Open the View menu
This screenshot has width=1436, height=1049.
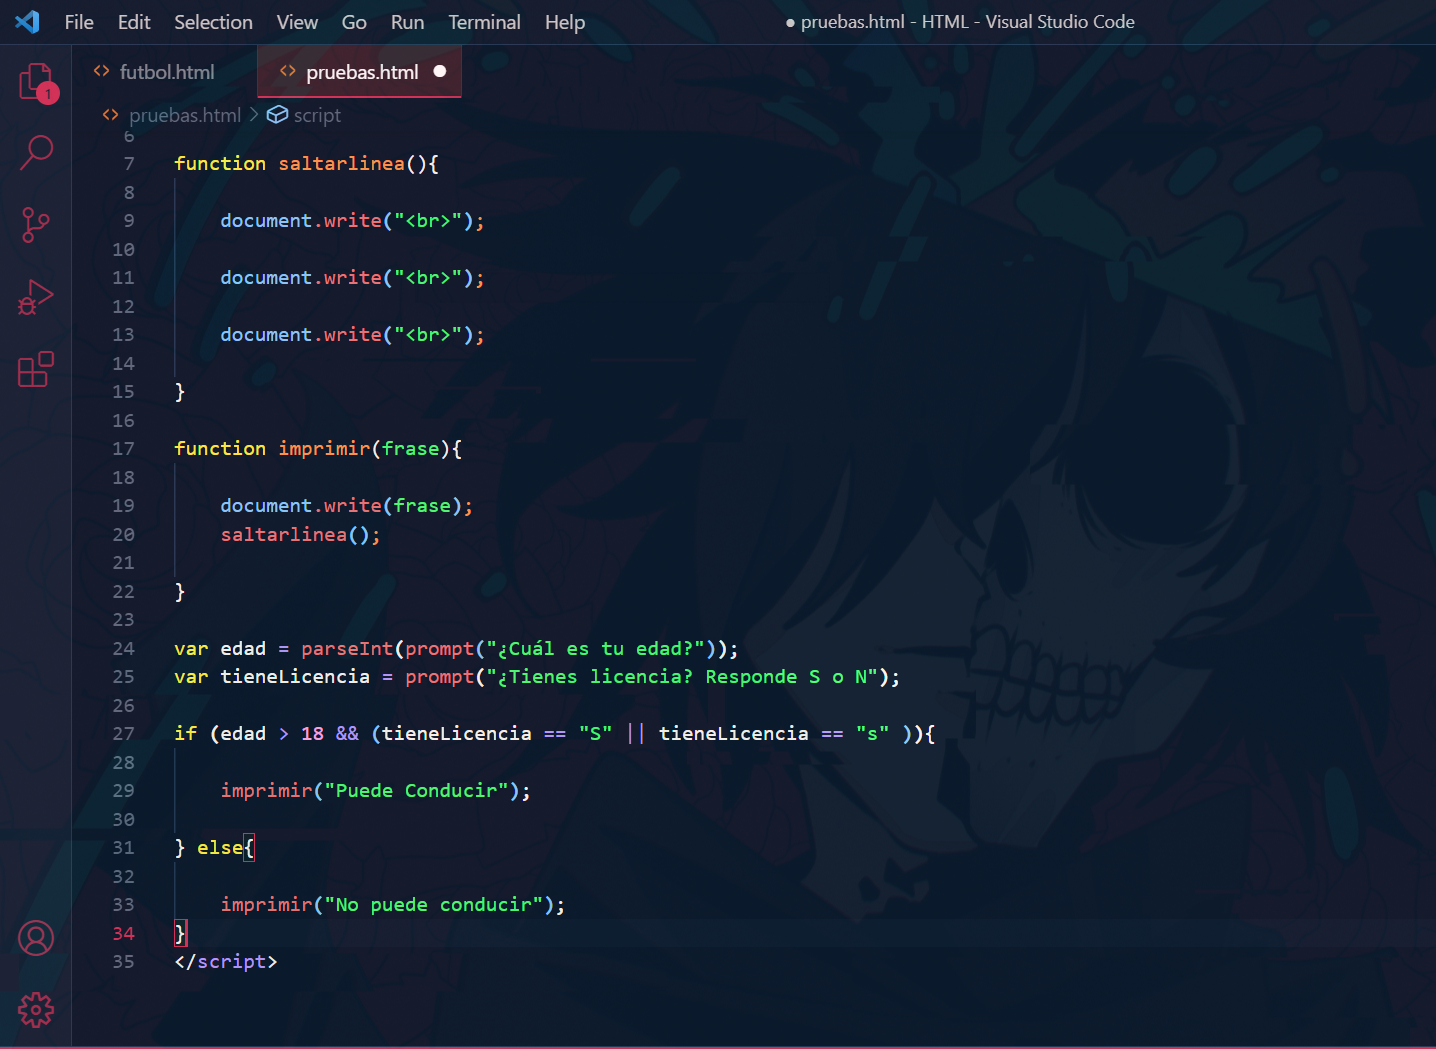click(297, 22)
